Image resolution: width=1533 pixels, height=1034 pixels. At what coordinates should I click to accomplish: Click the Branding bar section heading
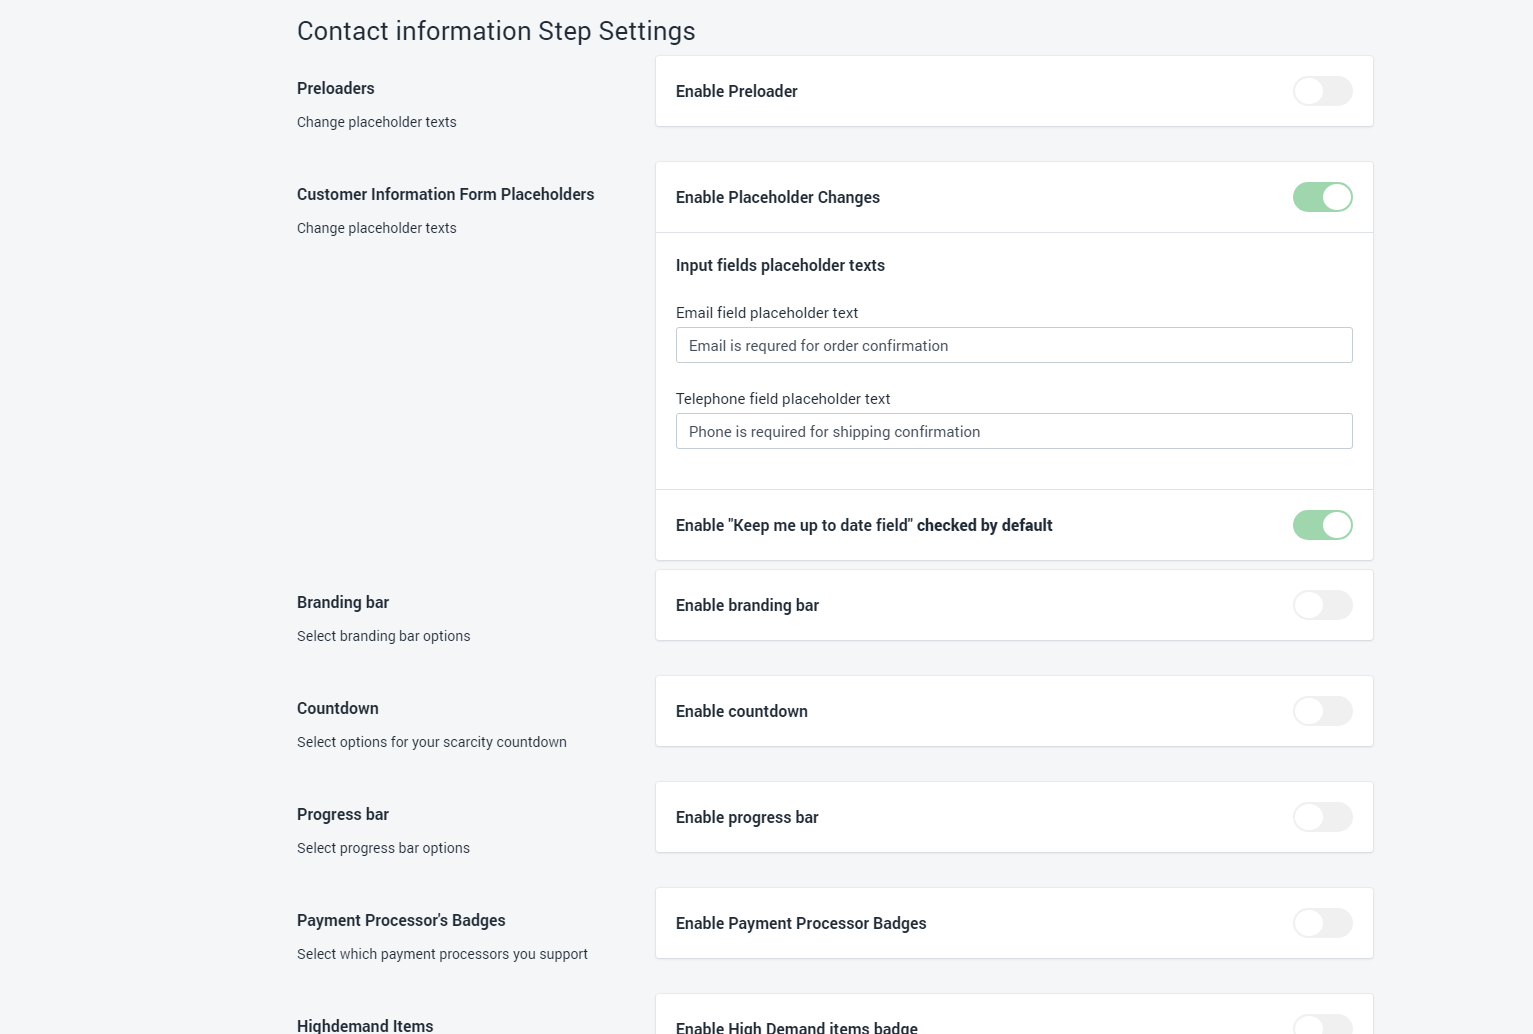tap(342, 602)
